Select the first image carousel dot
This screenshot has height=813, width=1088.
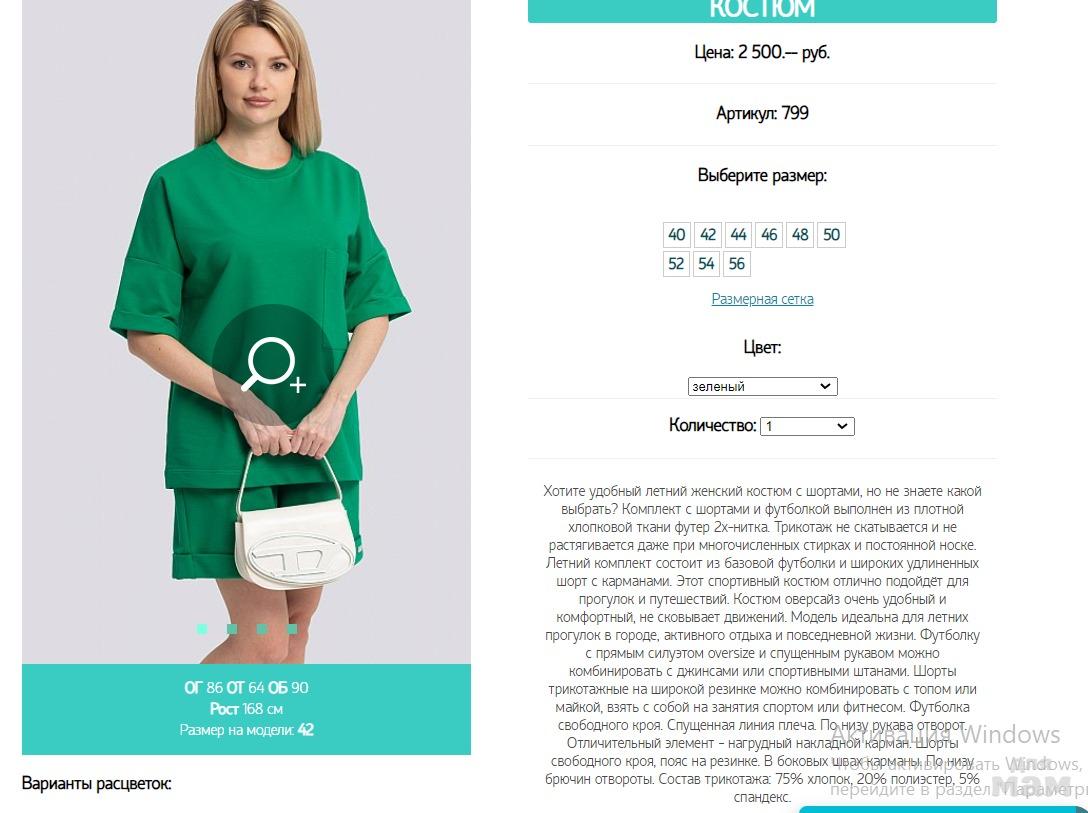(x=201, y=629)
